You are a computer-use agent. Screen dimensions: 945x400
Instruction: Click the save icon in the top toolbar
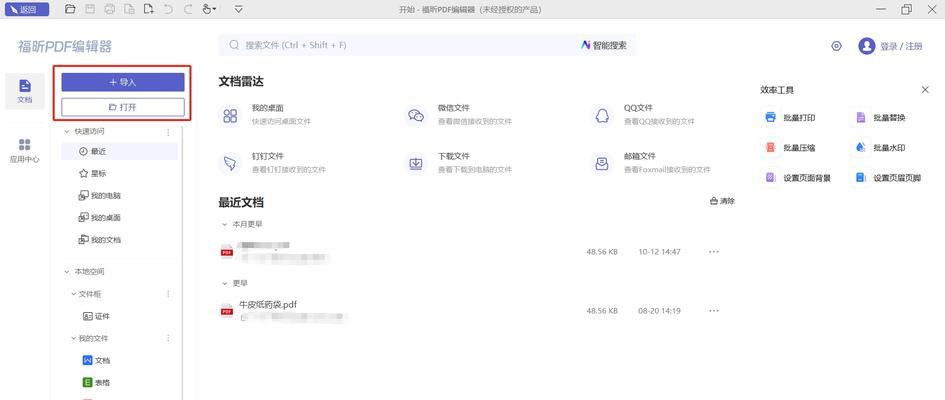[x=90, y=9]
